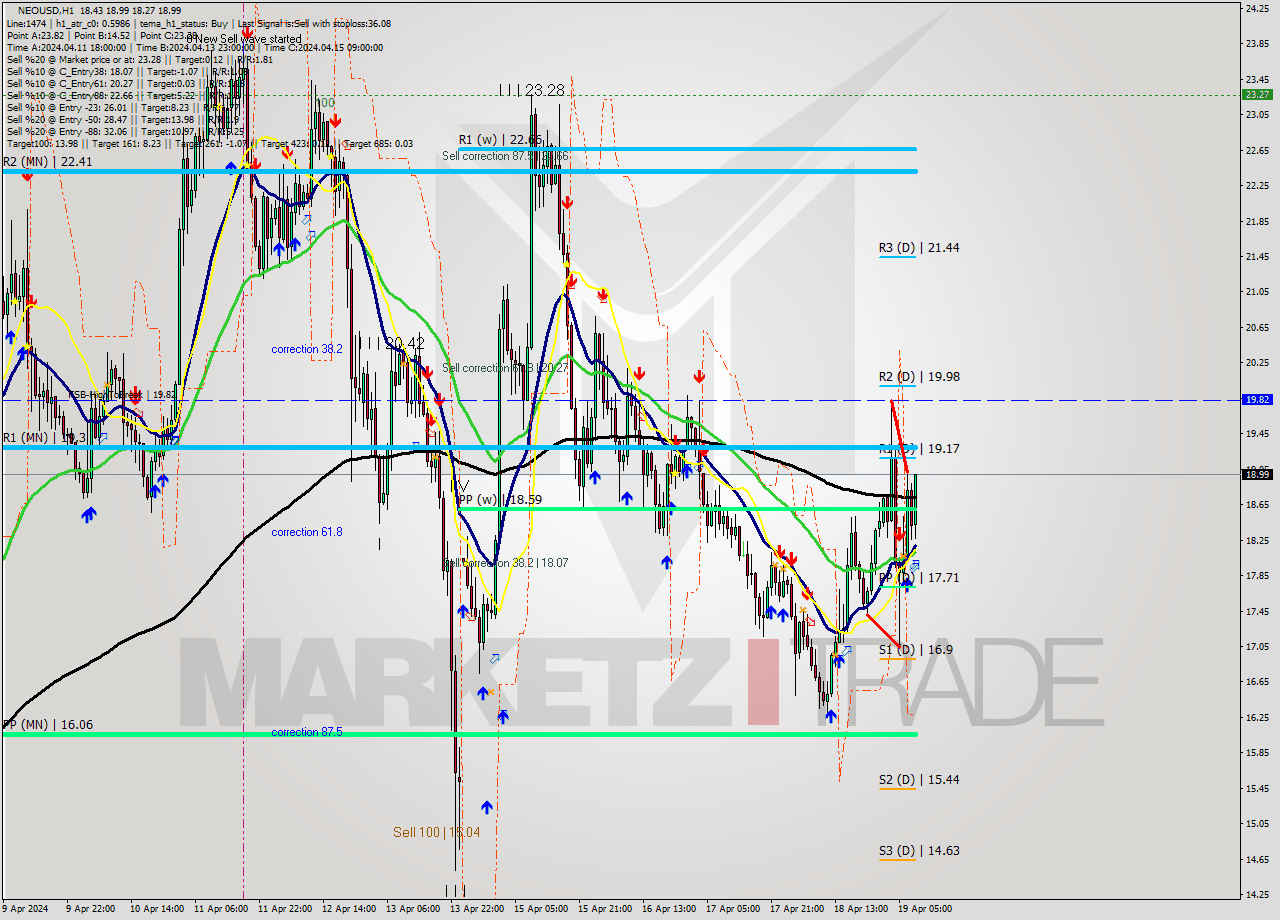The height and width of the screenshot is (920, 1280).
Task: Click the 'Sell 100 | 16.04' label
Action: pos(436,832)
